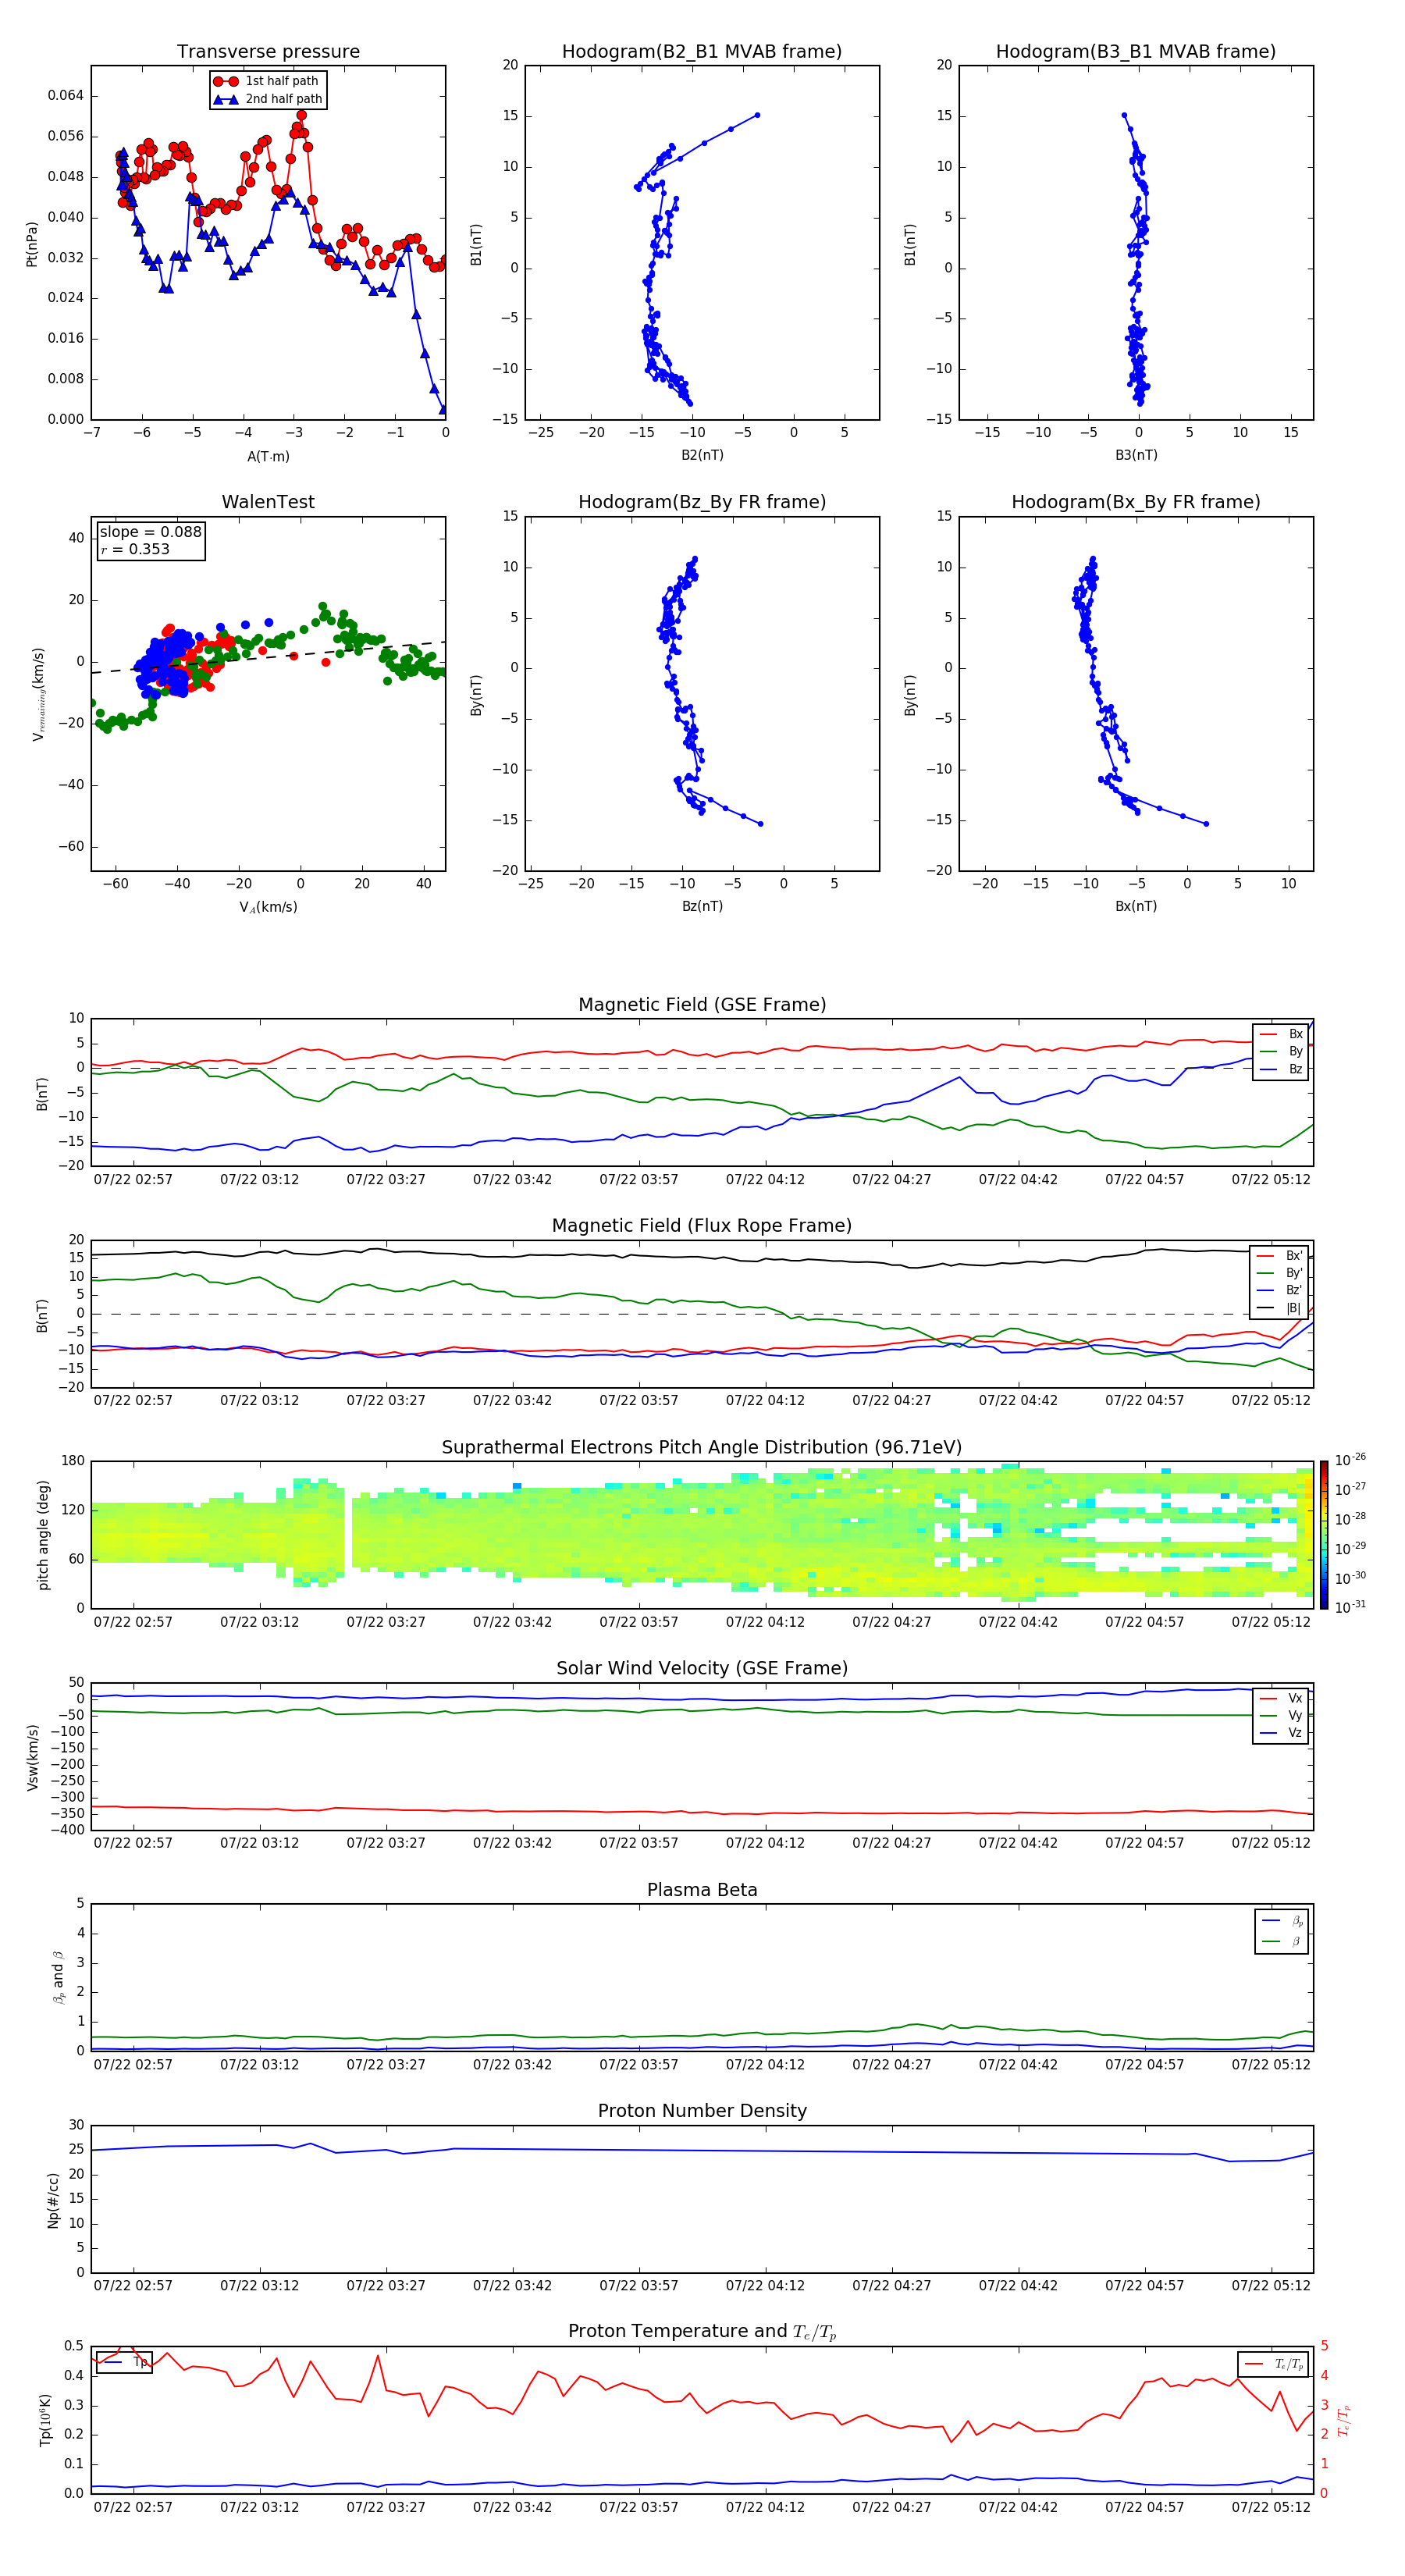Click the red 'Te/Tp' right axis label
Screen dimensions: 1405x2576
pyautogui.click(x=1344, y=2420)
